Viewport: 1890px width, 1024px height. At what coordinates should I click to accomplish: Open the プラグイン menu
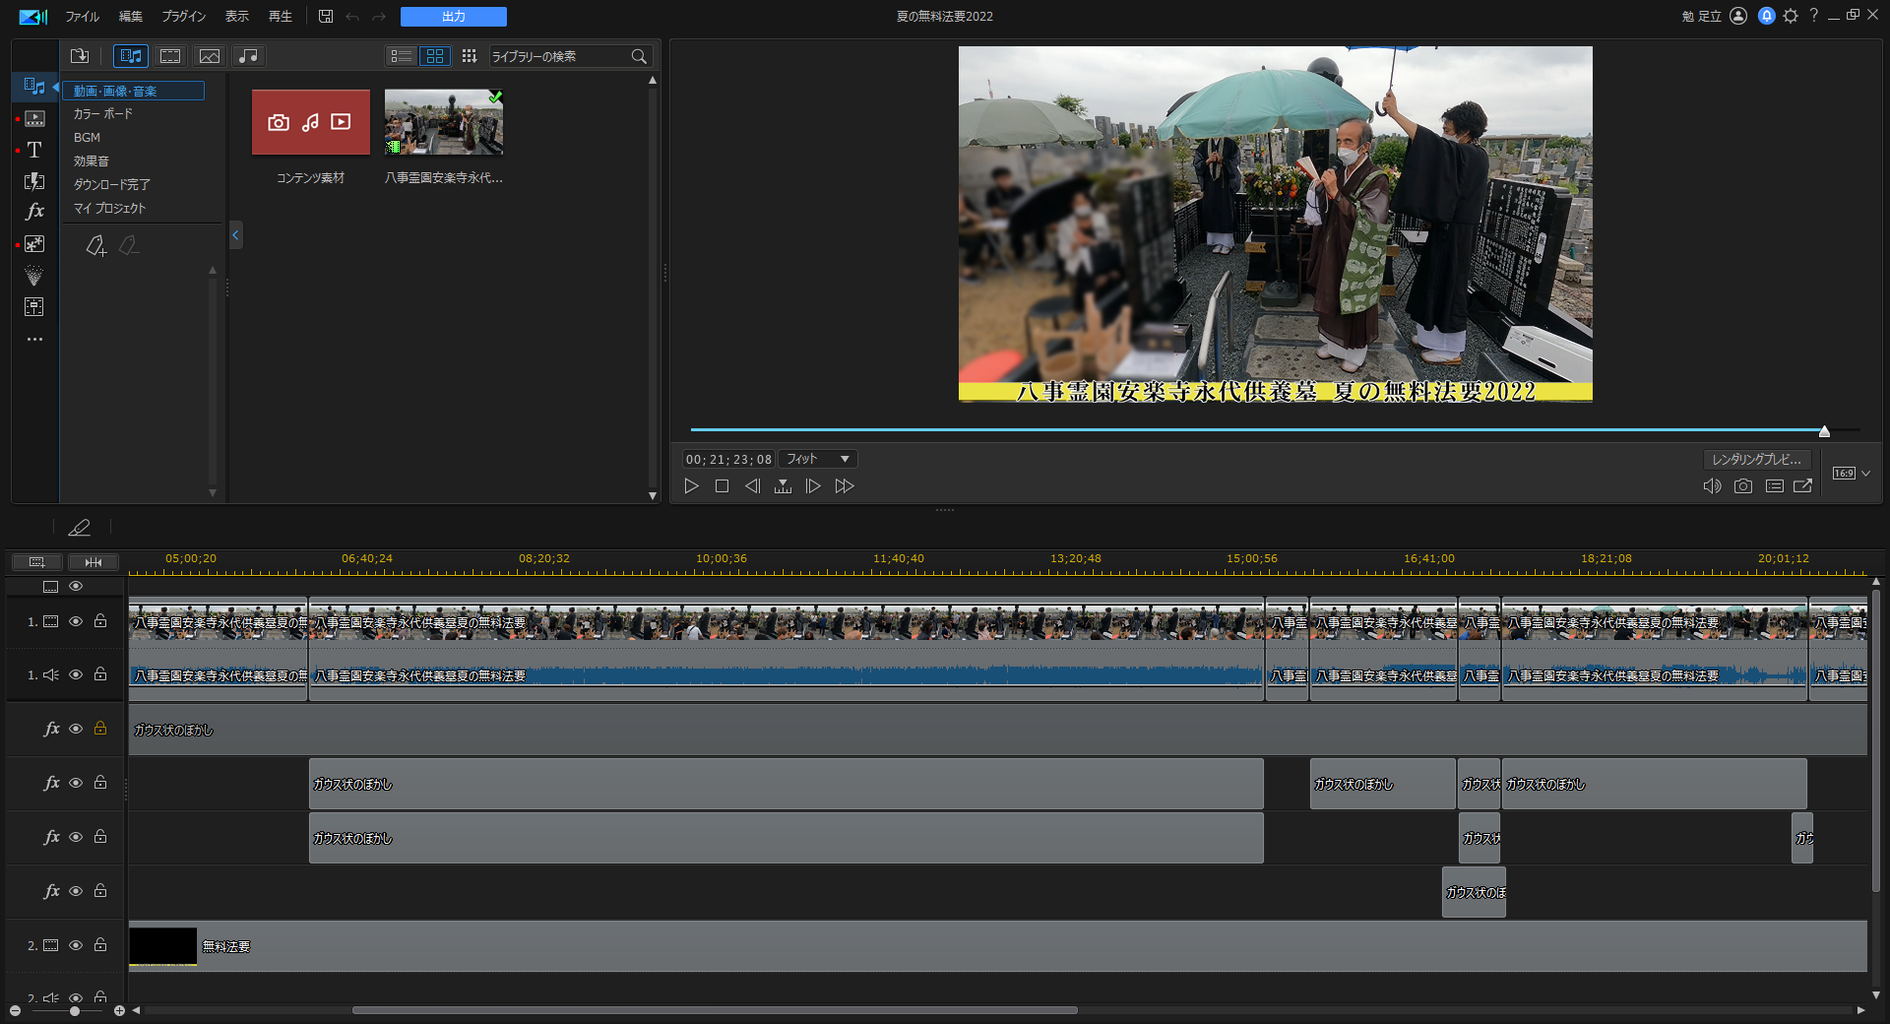pyautogui.click(x=184, y=16)
